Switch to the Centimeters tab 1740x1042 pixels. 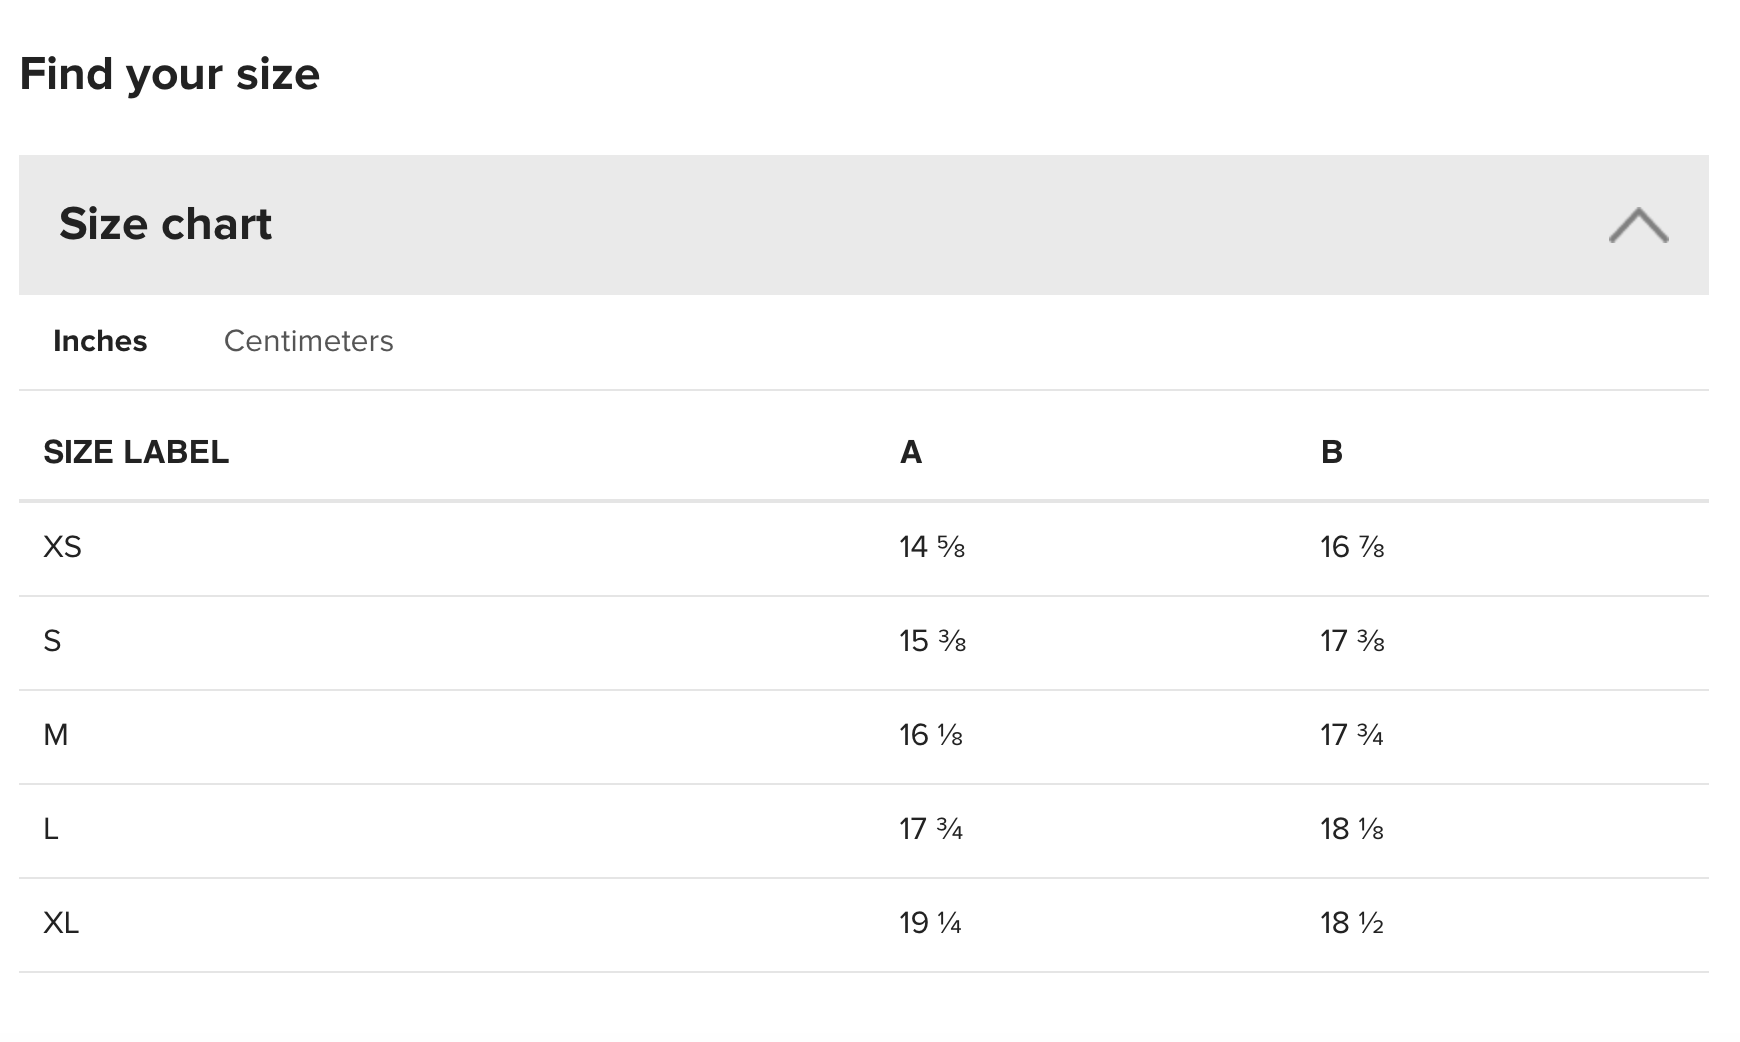pos(308,341)
